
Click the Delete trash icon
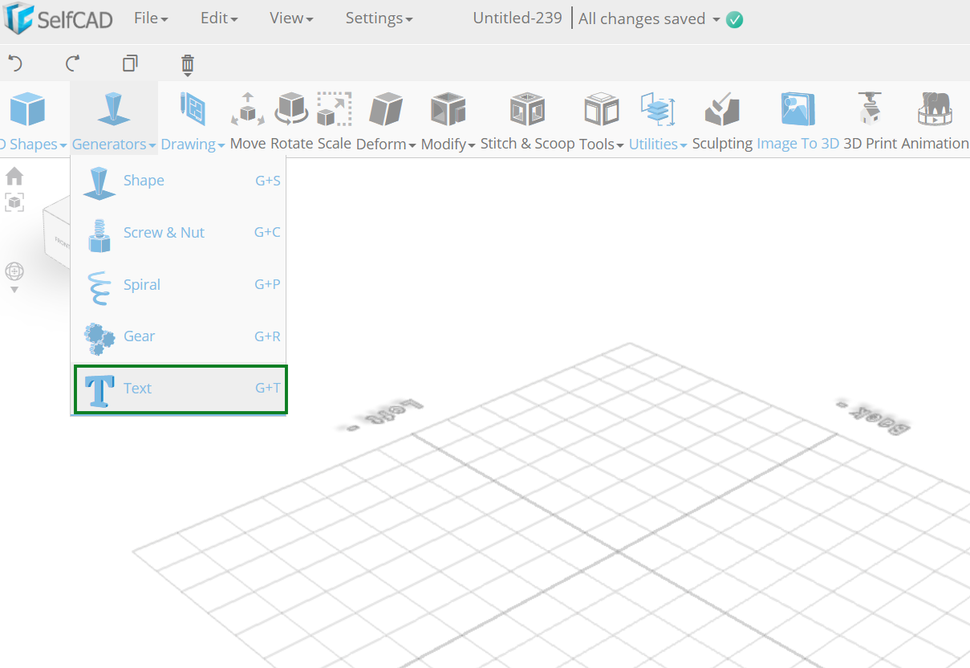[x=187, y=63]
